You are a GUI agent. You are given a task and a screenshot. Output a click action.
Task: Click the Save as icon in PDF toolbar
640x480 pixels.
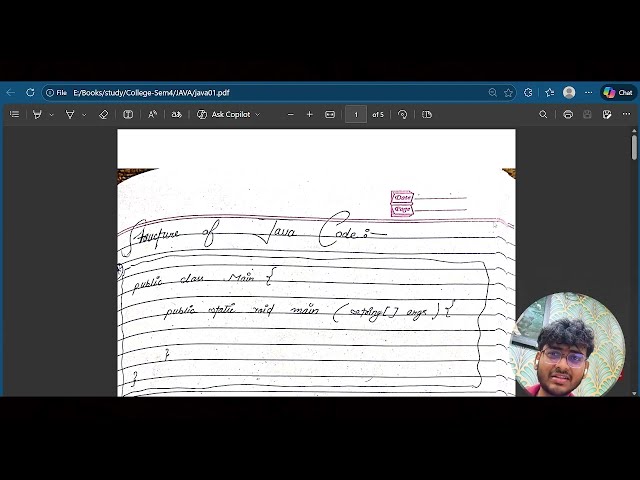[x=607, y=115]
